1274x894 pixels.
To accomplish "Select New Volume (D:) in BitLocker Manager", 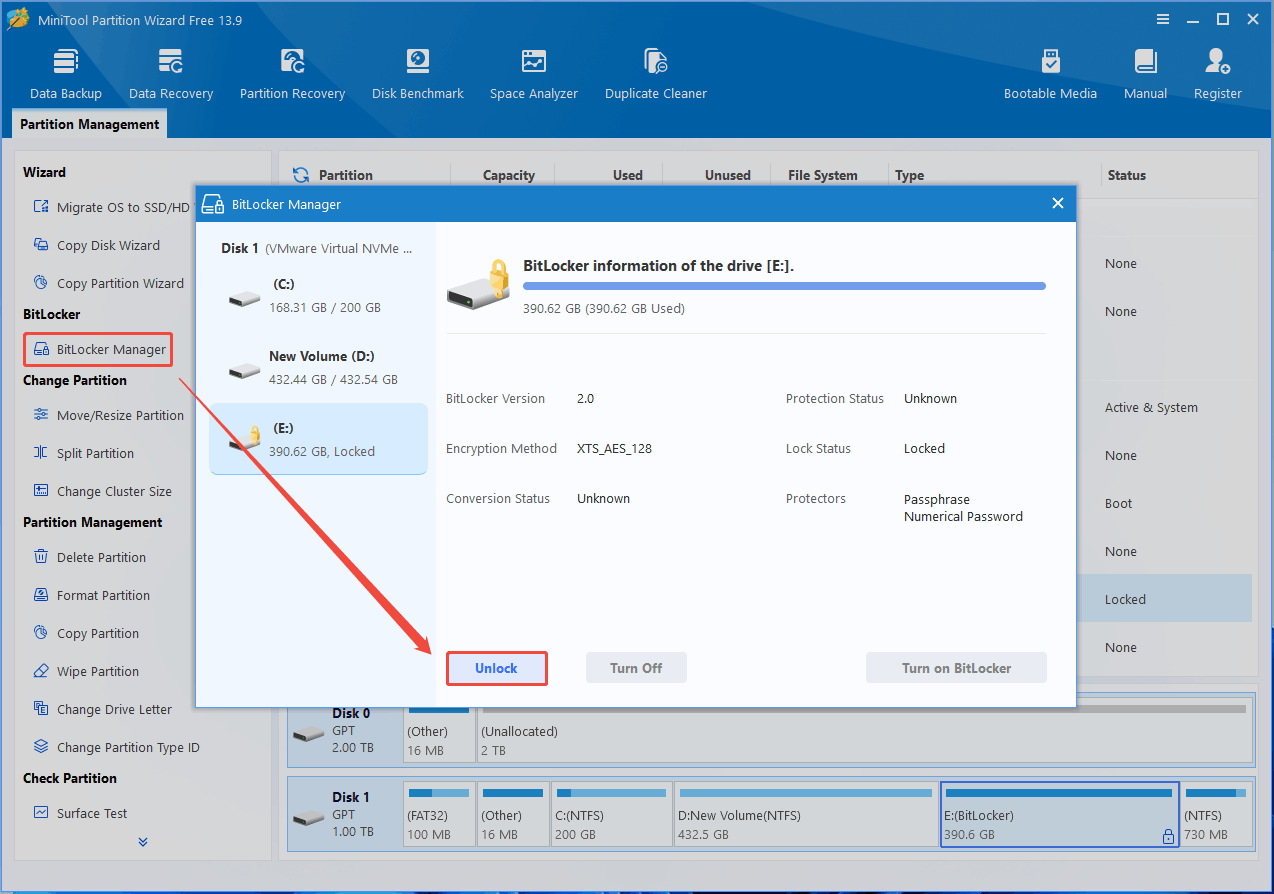I will click(318, 367).
